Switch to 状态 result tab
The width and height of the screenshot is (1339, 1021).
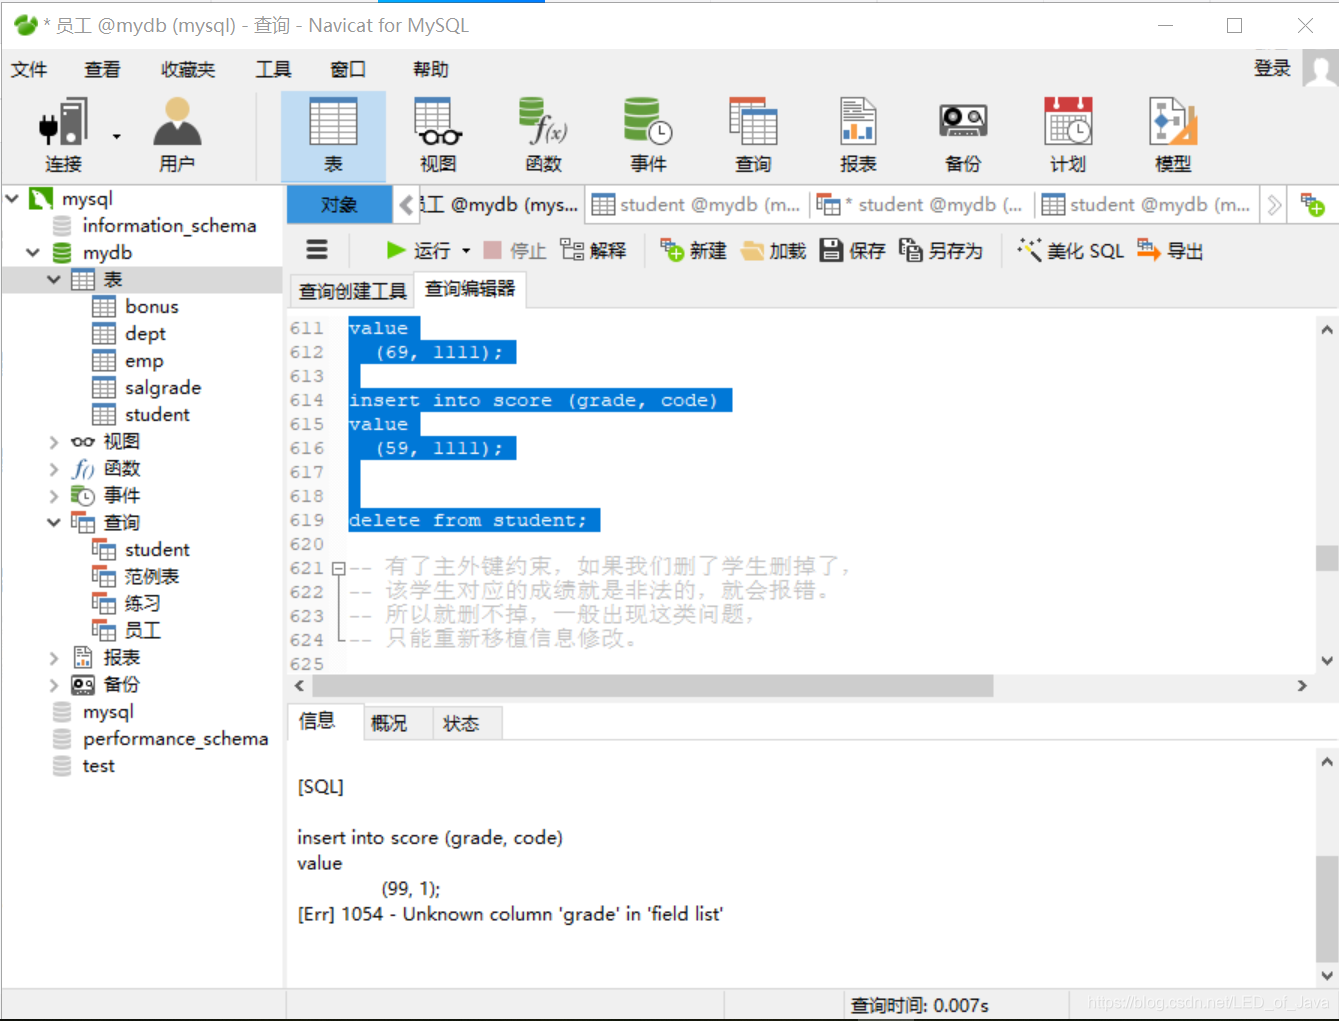click(x=461, y=723)
